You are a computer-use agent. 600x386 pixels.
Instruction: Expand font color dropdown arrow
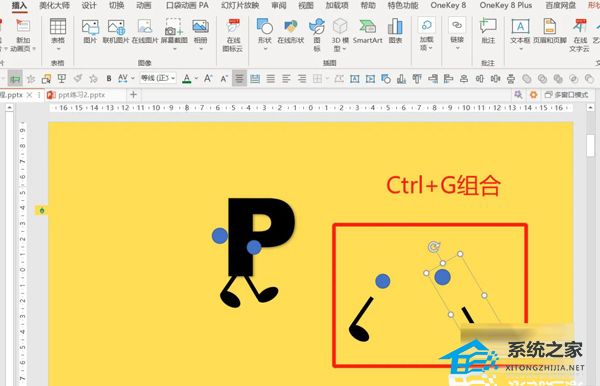click(196, 78)
